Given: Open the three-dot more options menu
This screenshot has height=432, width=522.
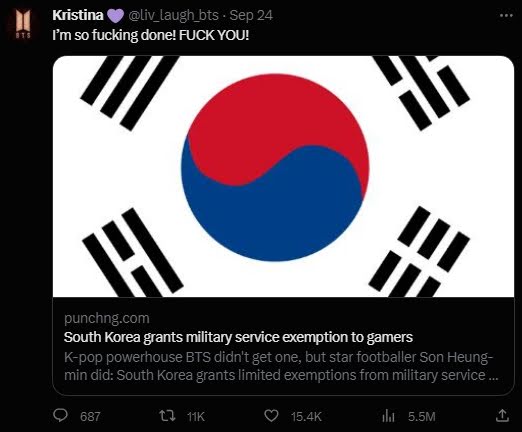Looking at the screenshot, I should pyautogui.click(x=506, y=15).
